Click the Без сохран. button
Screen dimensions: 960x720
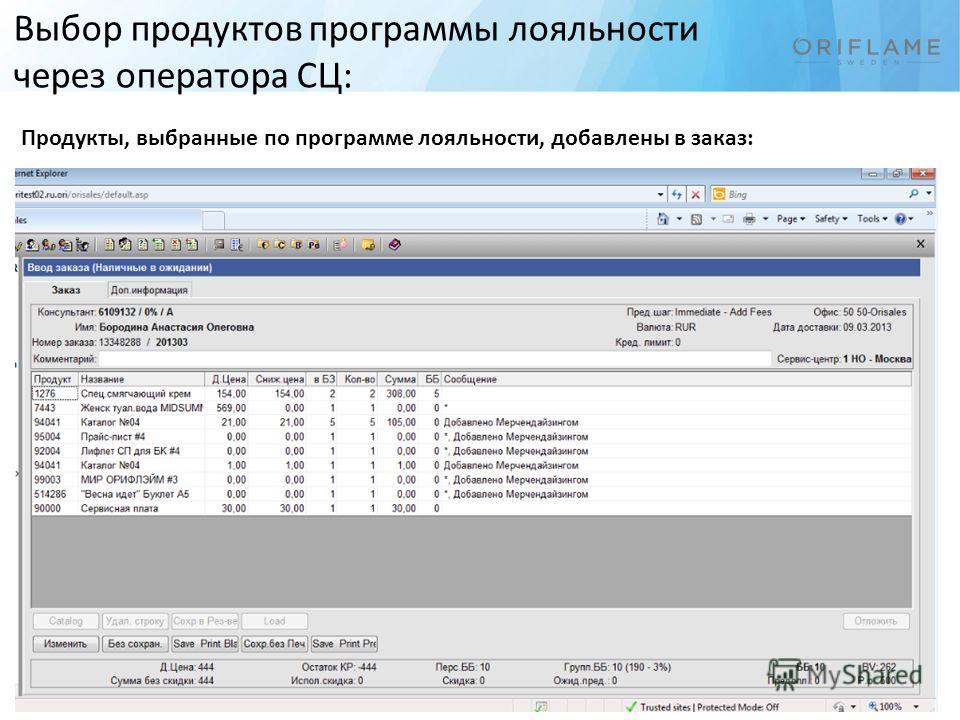pos(135,643)
